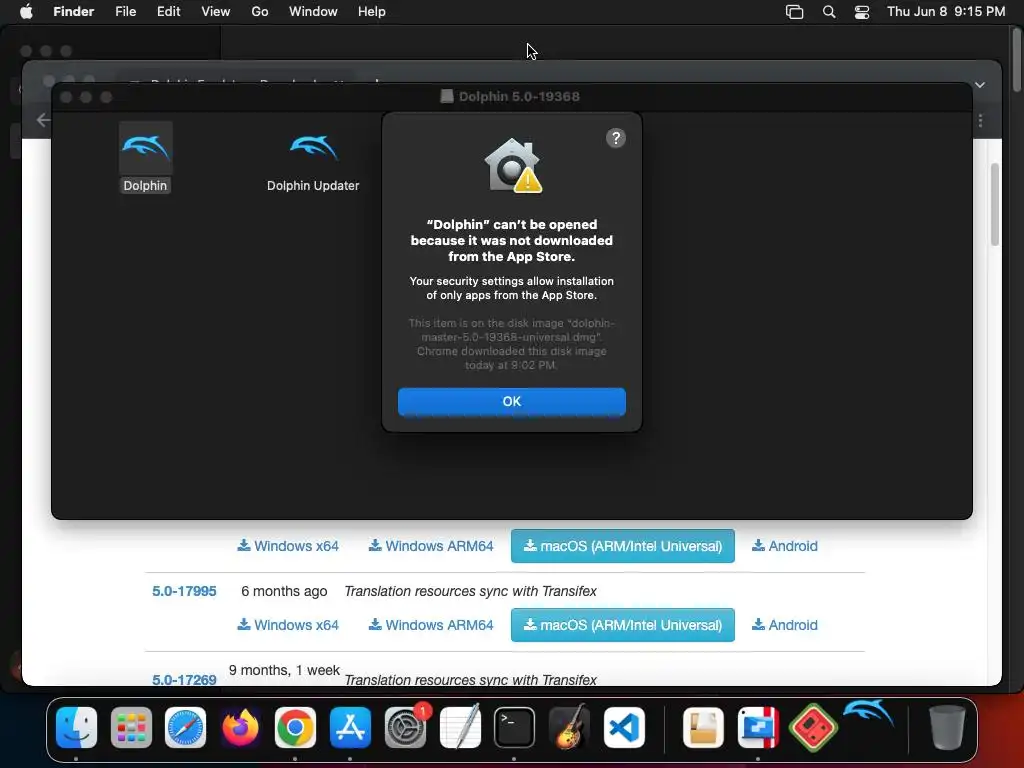This screenshot has height=768, width=1024.
Task: Open the Window menu
Action: pos(313,12)
